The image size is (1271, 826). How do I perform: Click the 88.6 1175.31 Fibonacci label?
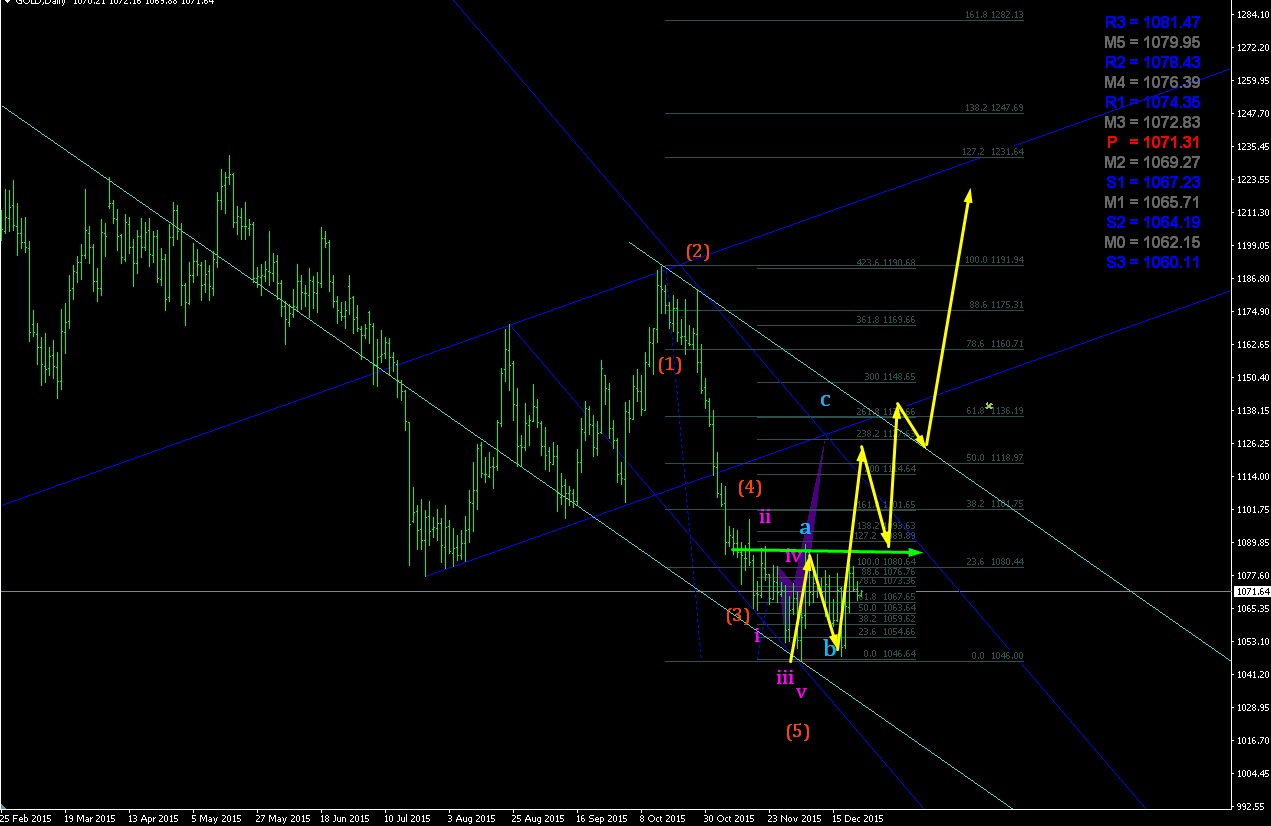click(996, 304)
